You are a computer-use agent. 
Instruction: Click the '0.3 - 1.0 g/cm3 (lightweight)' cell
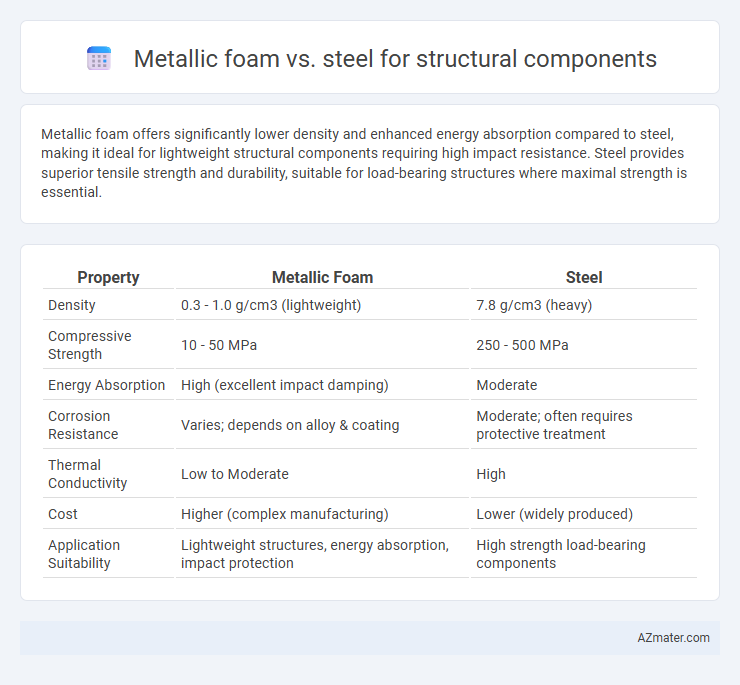pos(271,305)
